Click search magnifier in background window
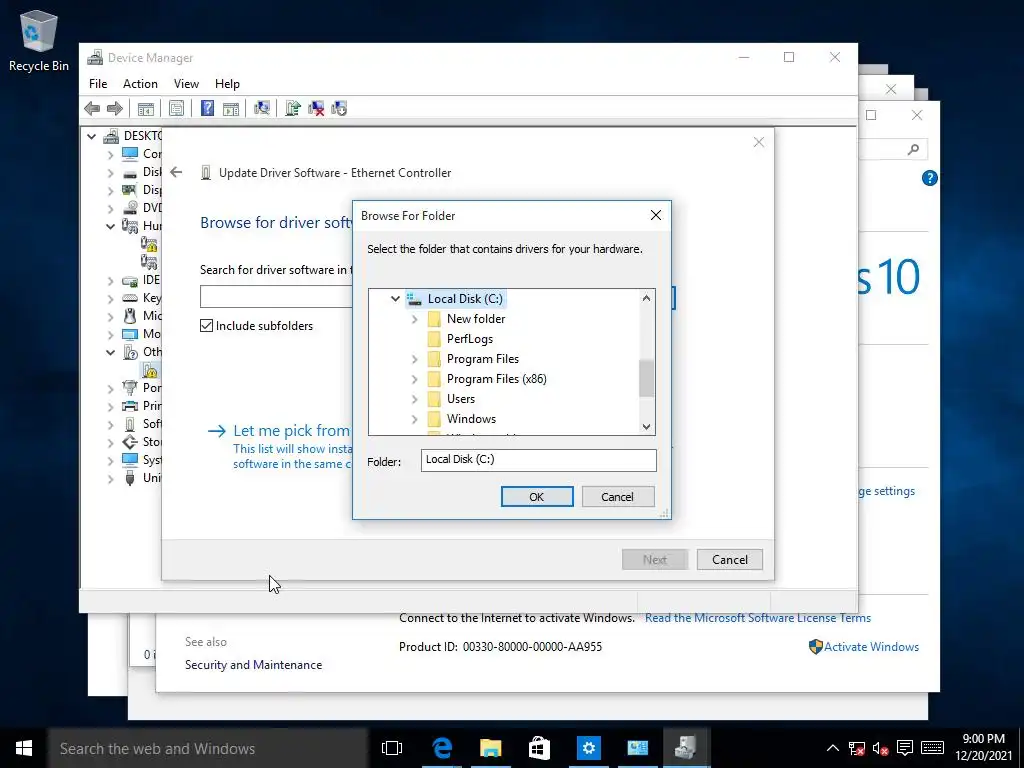Screen dimensions: 1024x768 click(x=913, y=150)
